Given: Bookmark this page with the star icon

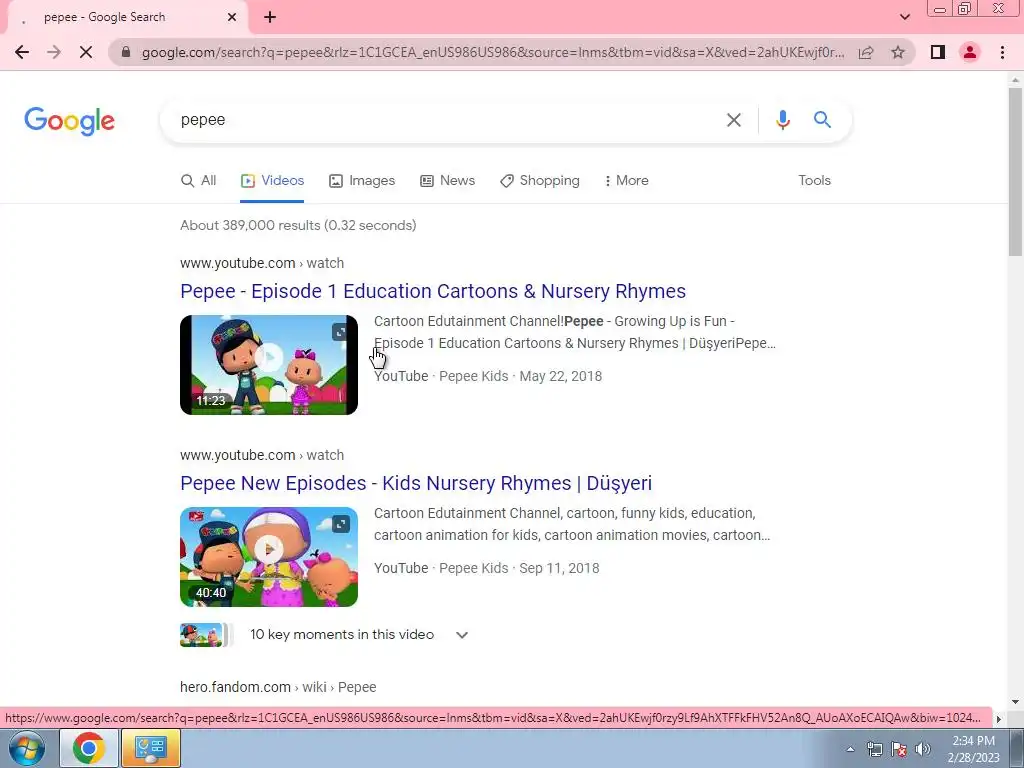Looking at the screenshot, I should click(x=898, y=52).
